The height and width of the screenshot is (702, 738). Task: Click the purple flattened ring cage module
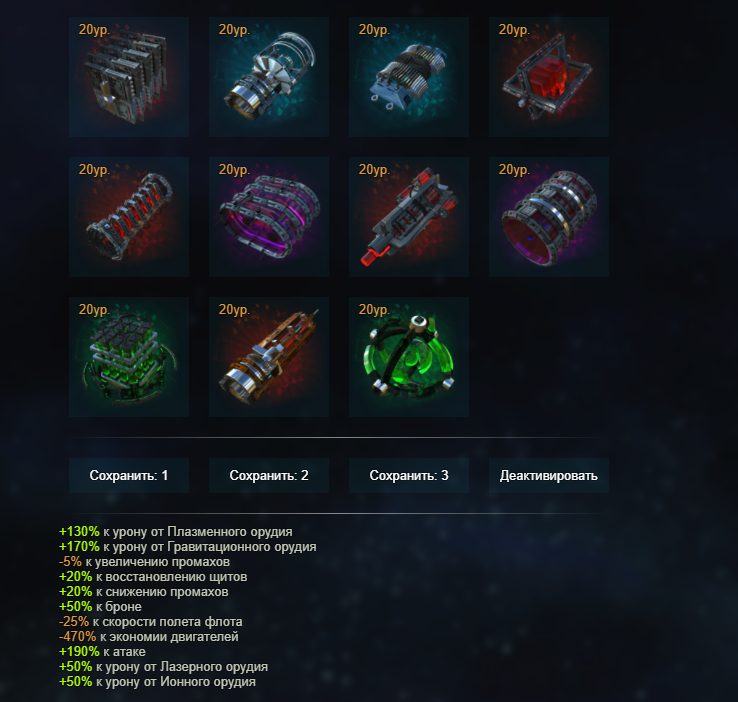pos(269,217)
